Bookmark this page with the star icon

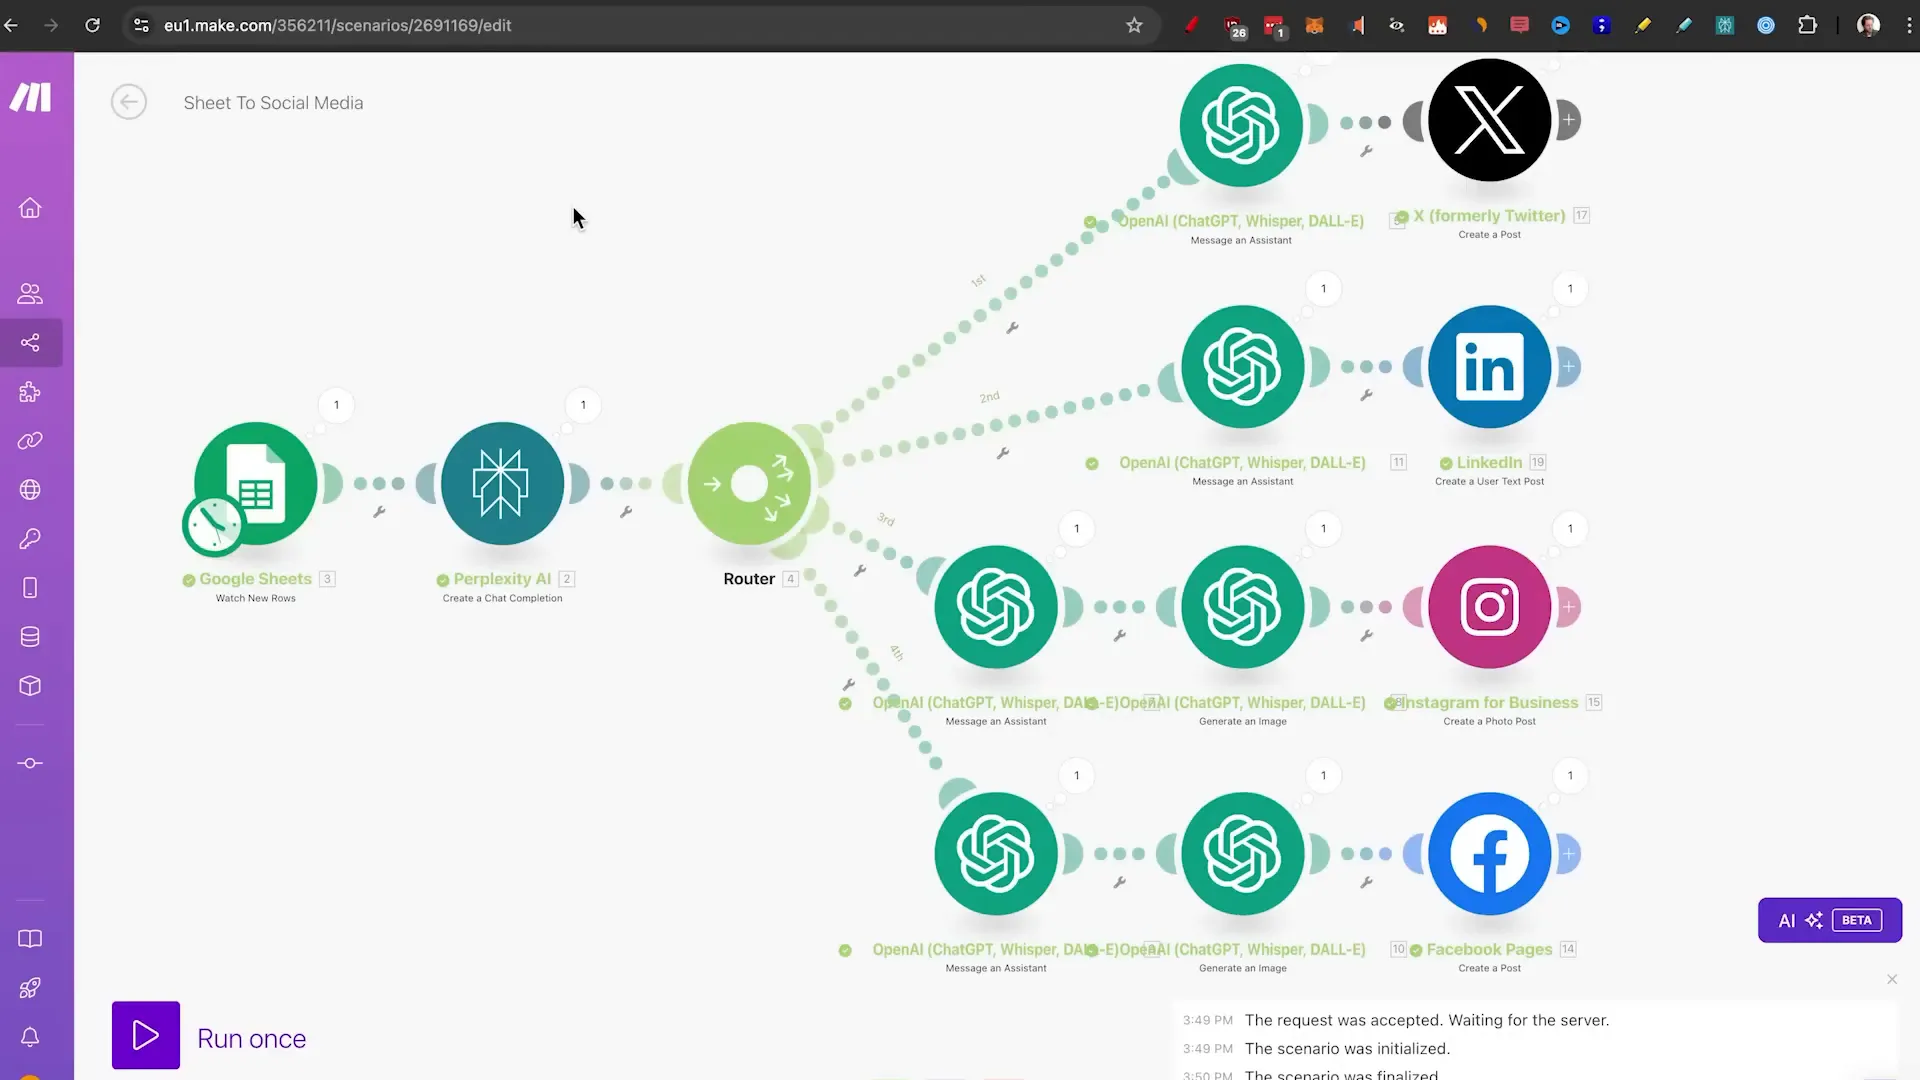[x=1134, y=25]
